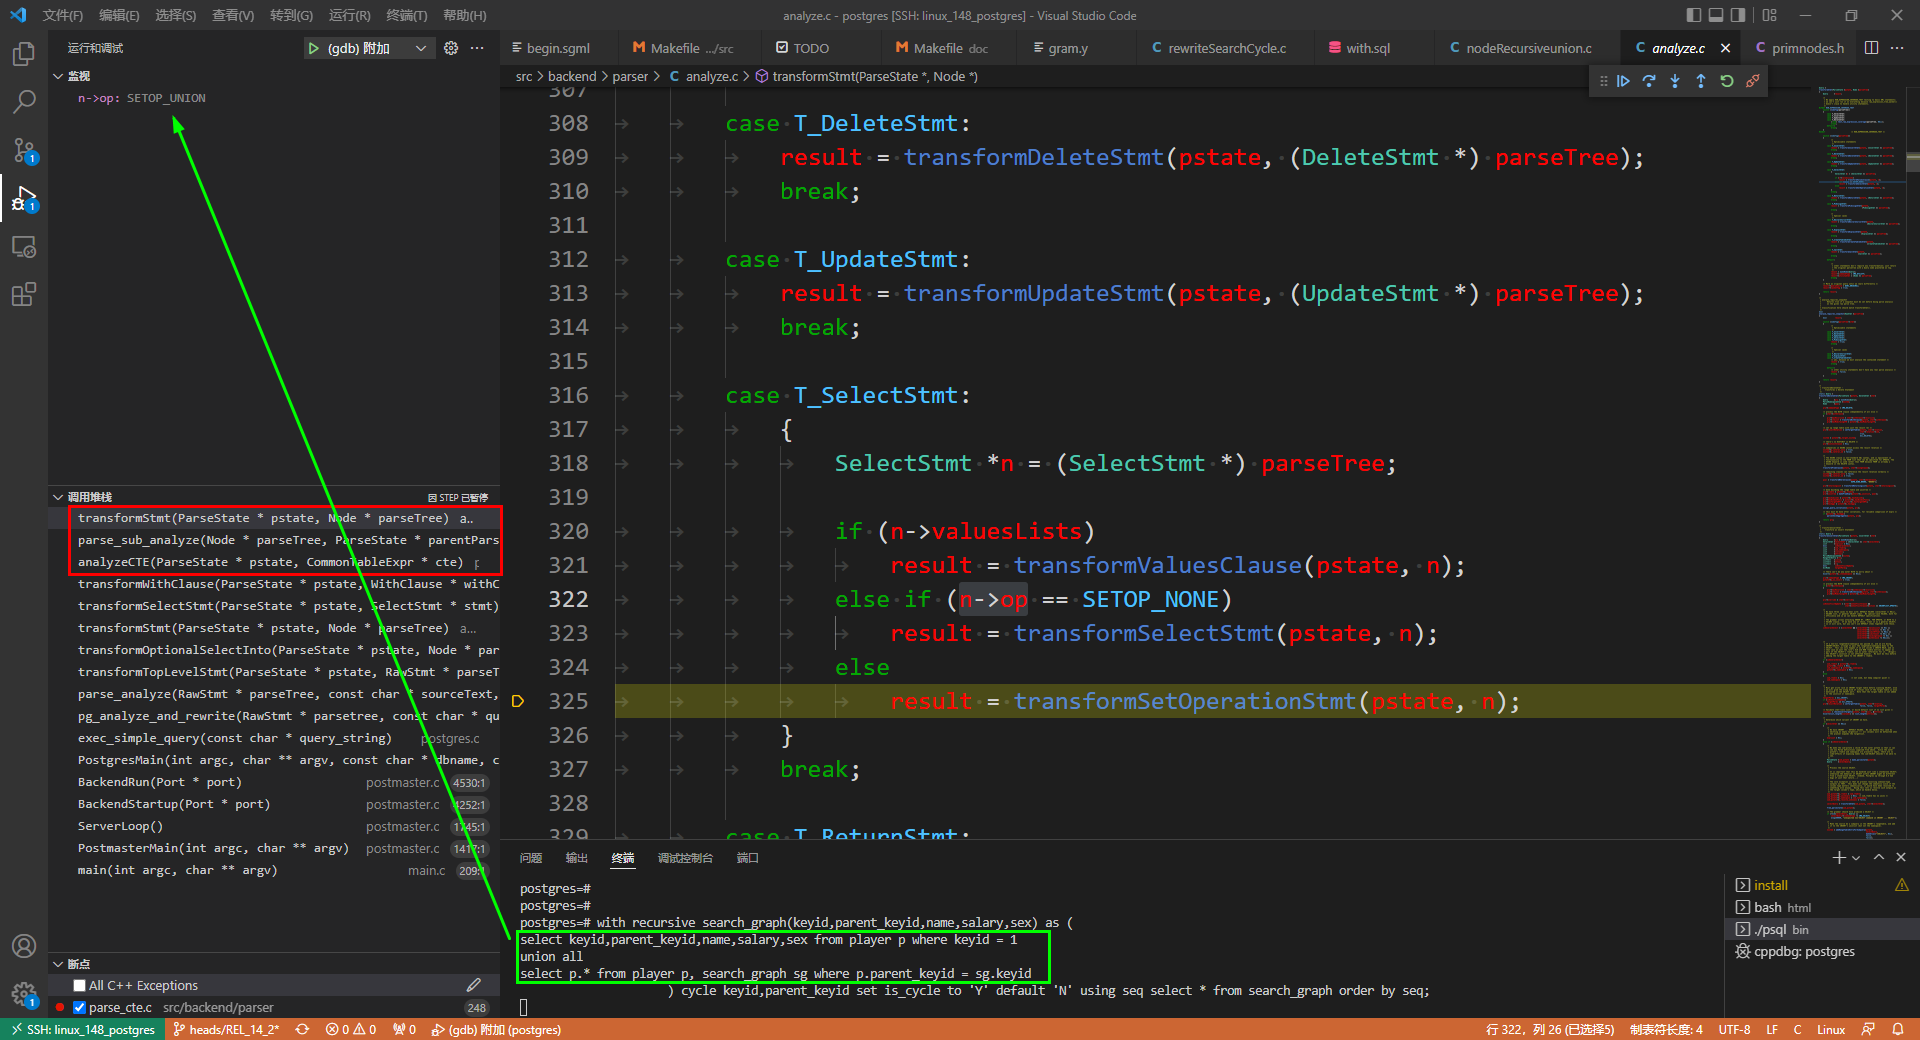Select the cppdbg: postgres terminal
The height and width of the screenshot is (1040, 1920).
1821,951
